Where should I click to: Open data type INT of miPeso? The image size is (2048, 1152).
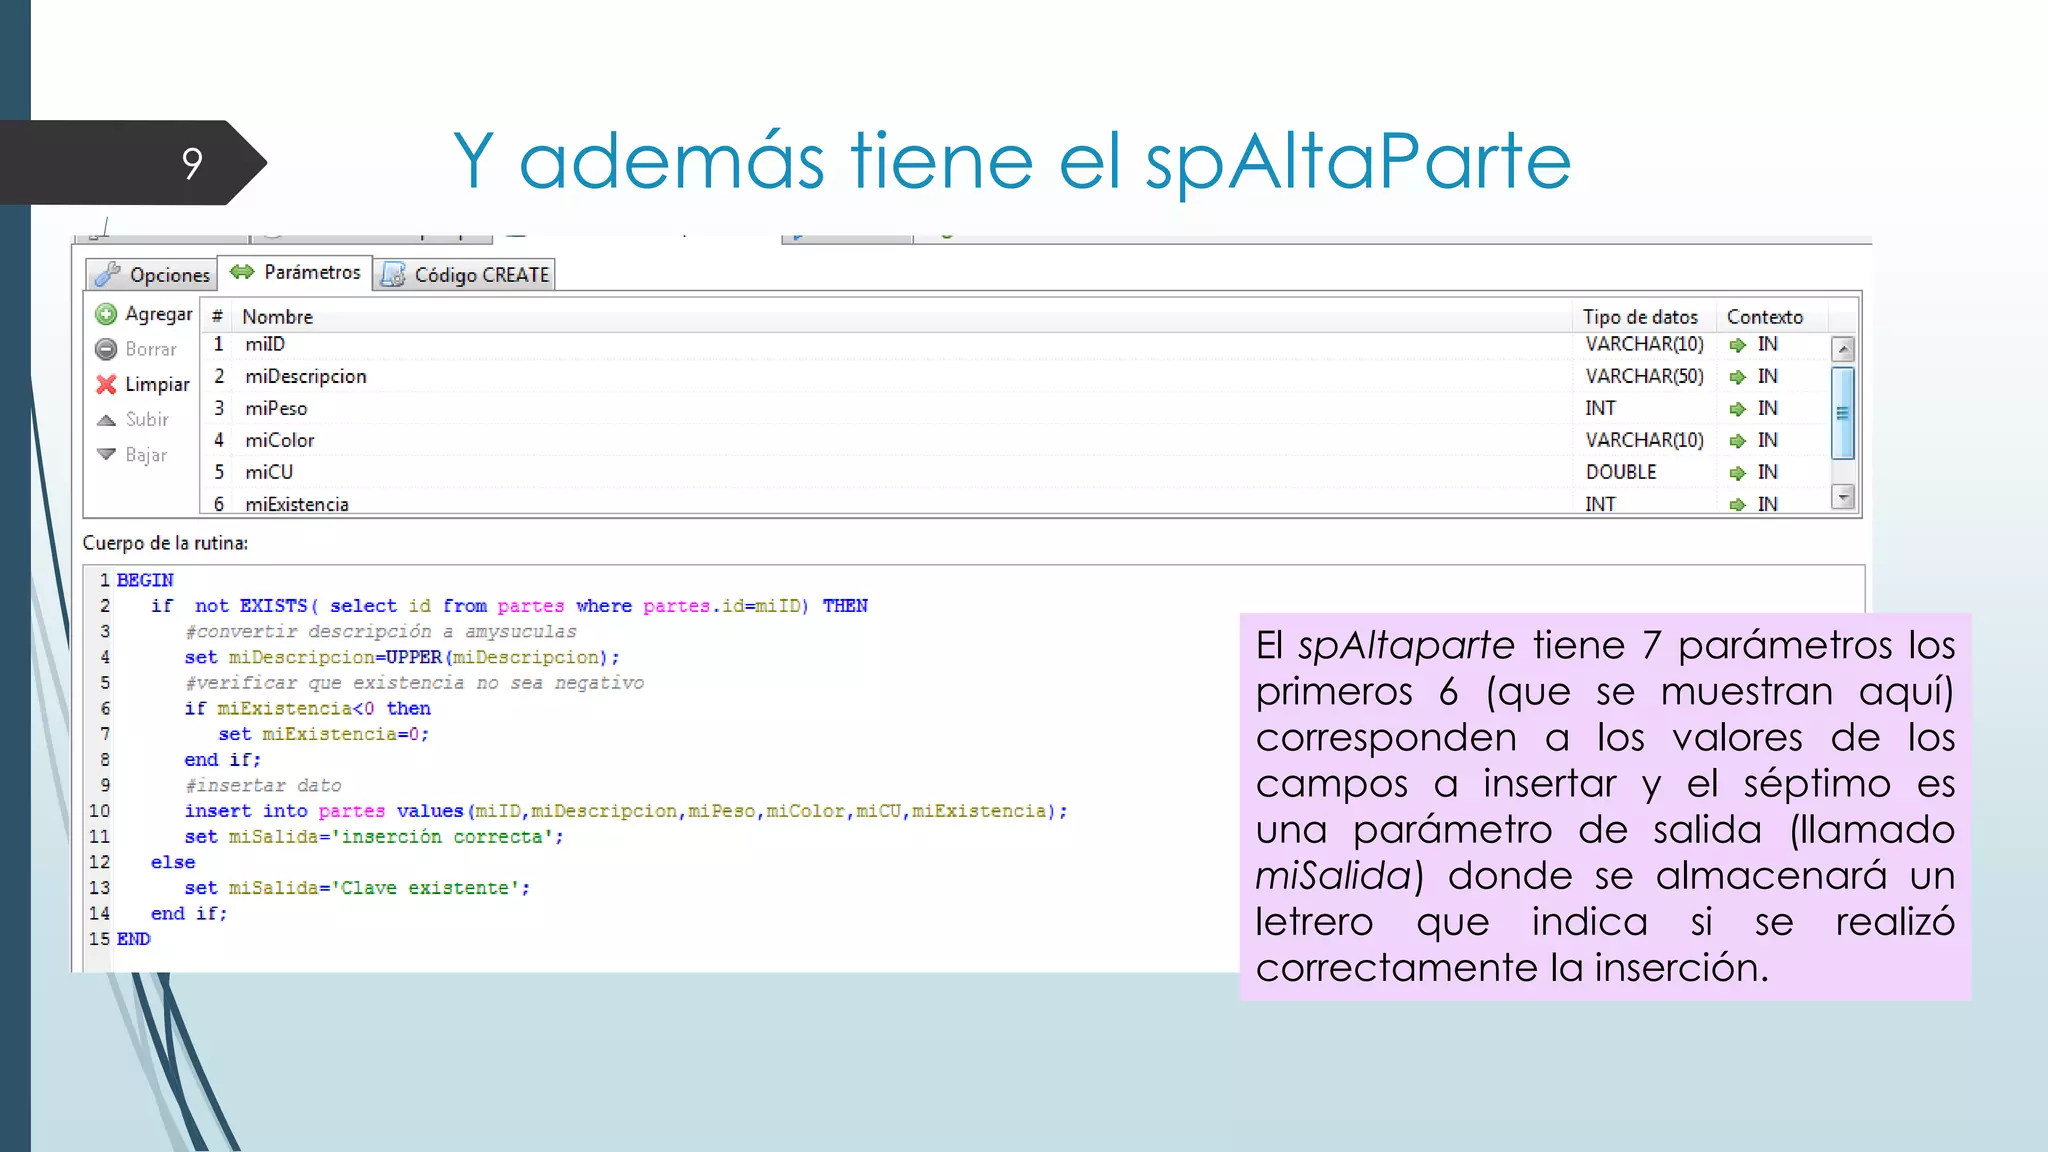coord(1600,408)
